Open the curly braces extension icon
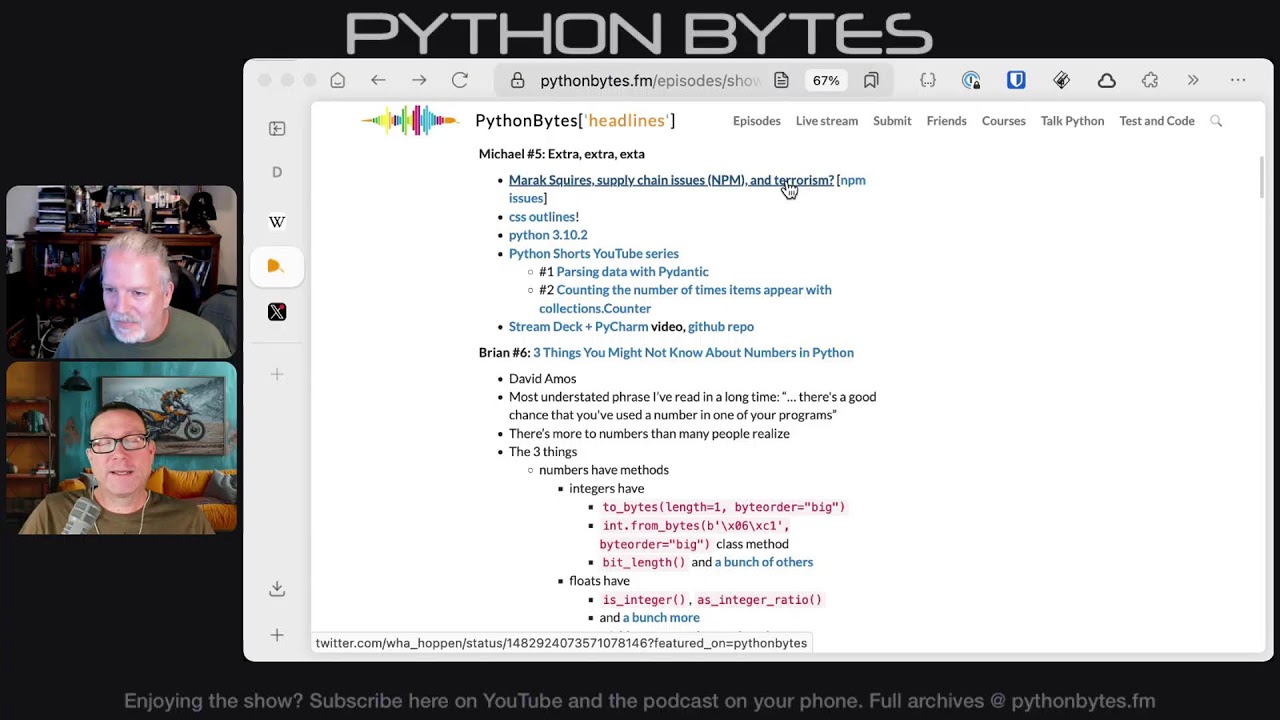The image size is (1280, 720). (x=927, y=80)
